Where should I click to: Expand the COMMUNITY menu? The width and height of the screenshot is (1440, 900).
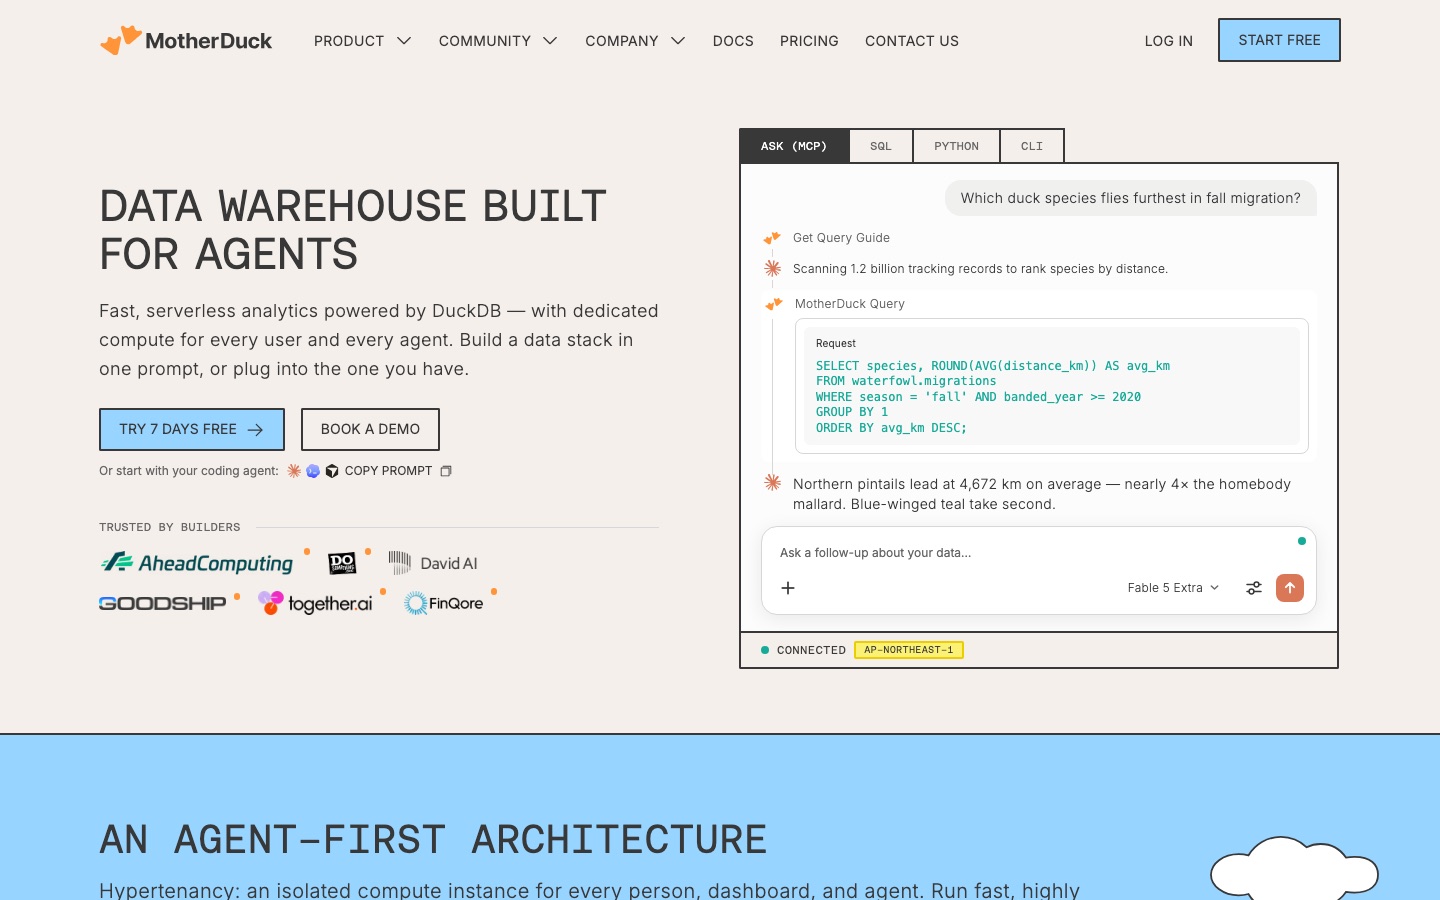tap(498, 41)
